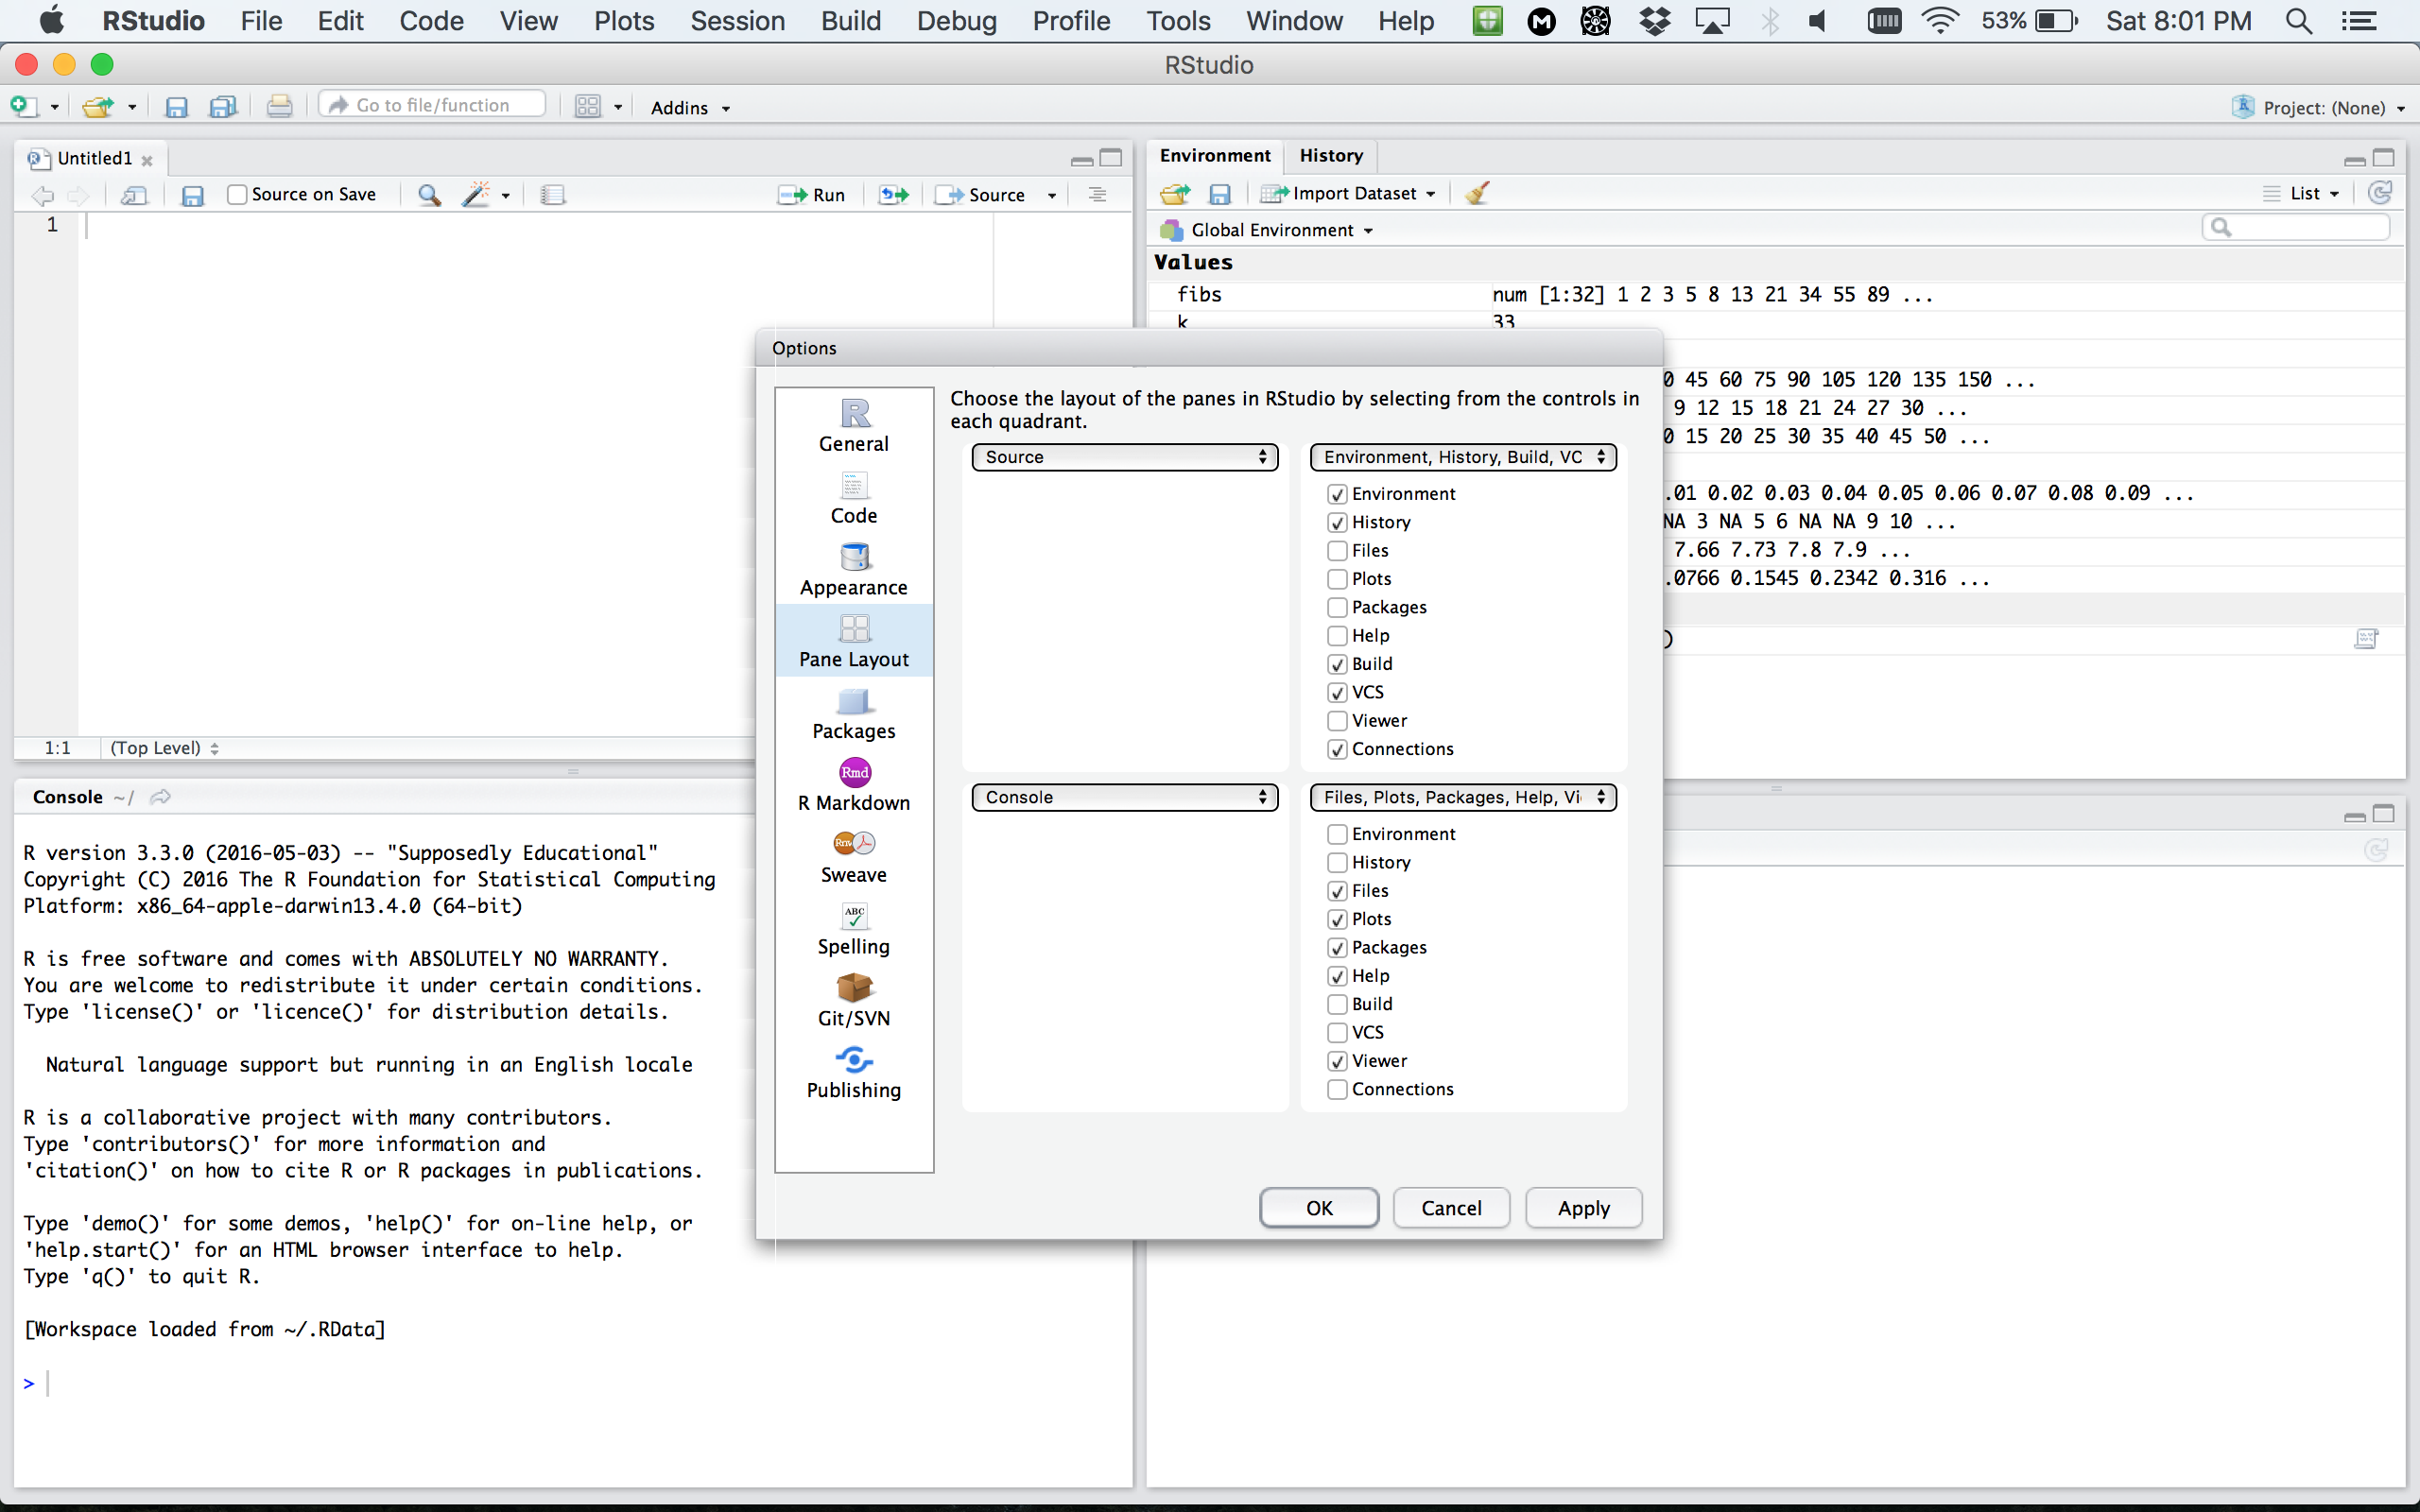Click the broom icon to clear workspace

point(1477,193)
